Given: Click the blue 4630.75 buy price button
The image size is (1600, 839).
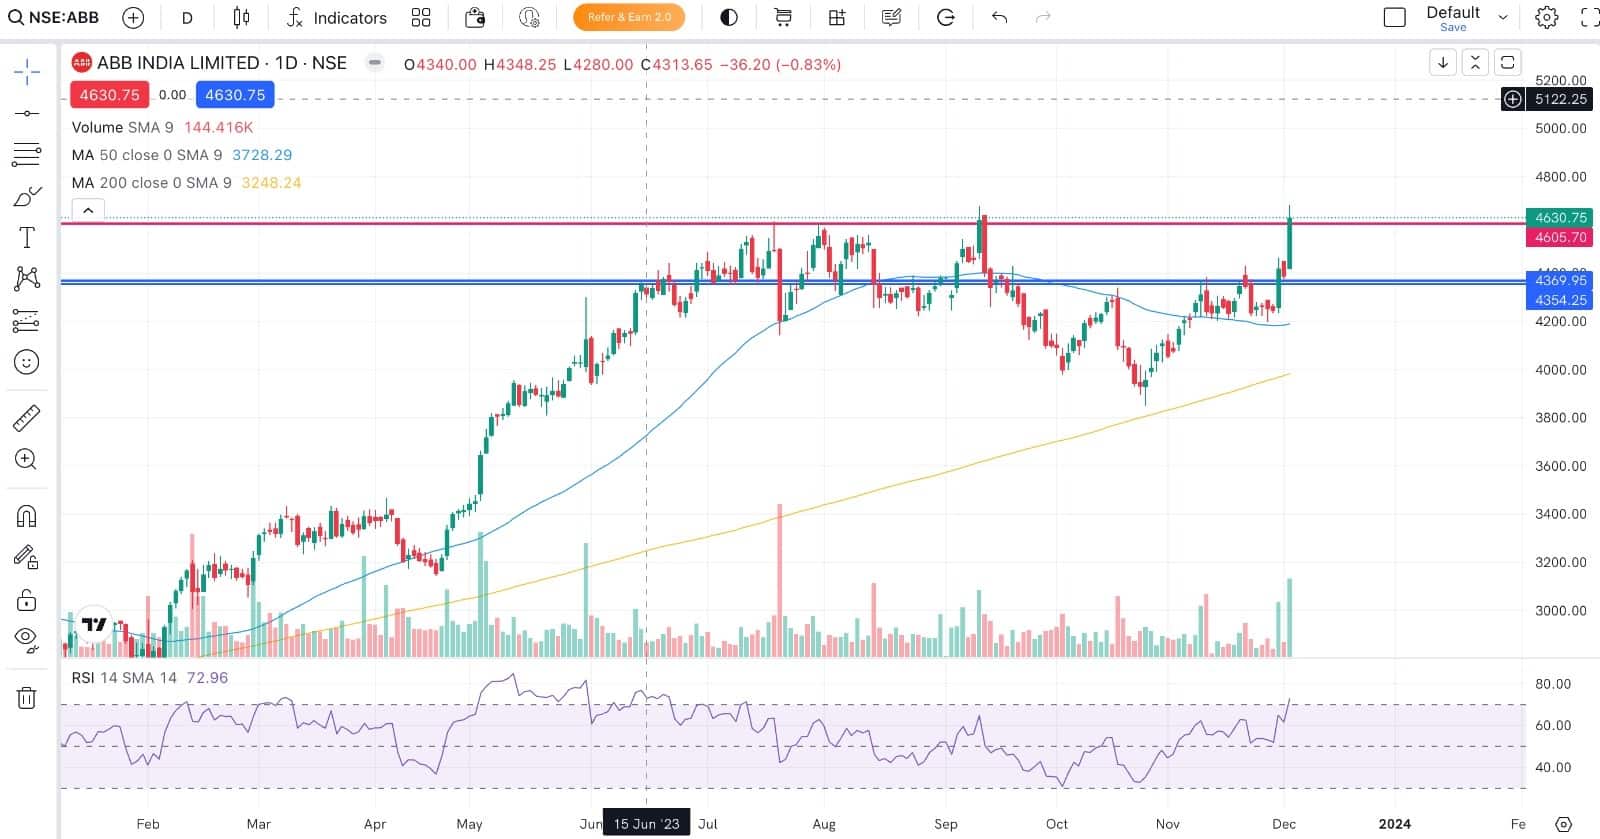Looking at the screenshot, I should tap(235, 95).
